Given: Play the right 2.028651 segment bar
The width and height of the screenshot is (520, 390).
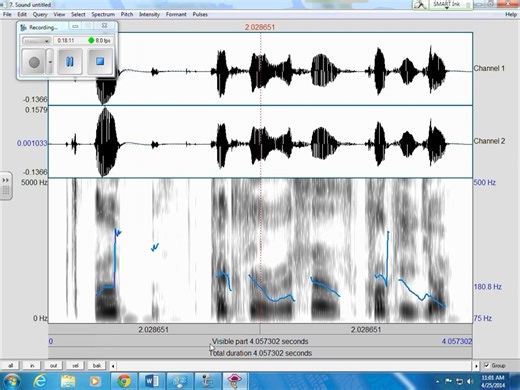Looking at the screenshot, I should (x=366, y=330).
